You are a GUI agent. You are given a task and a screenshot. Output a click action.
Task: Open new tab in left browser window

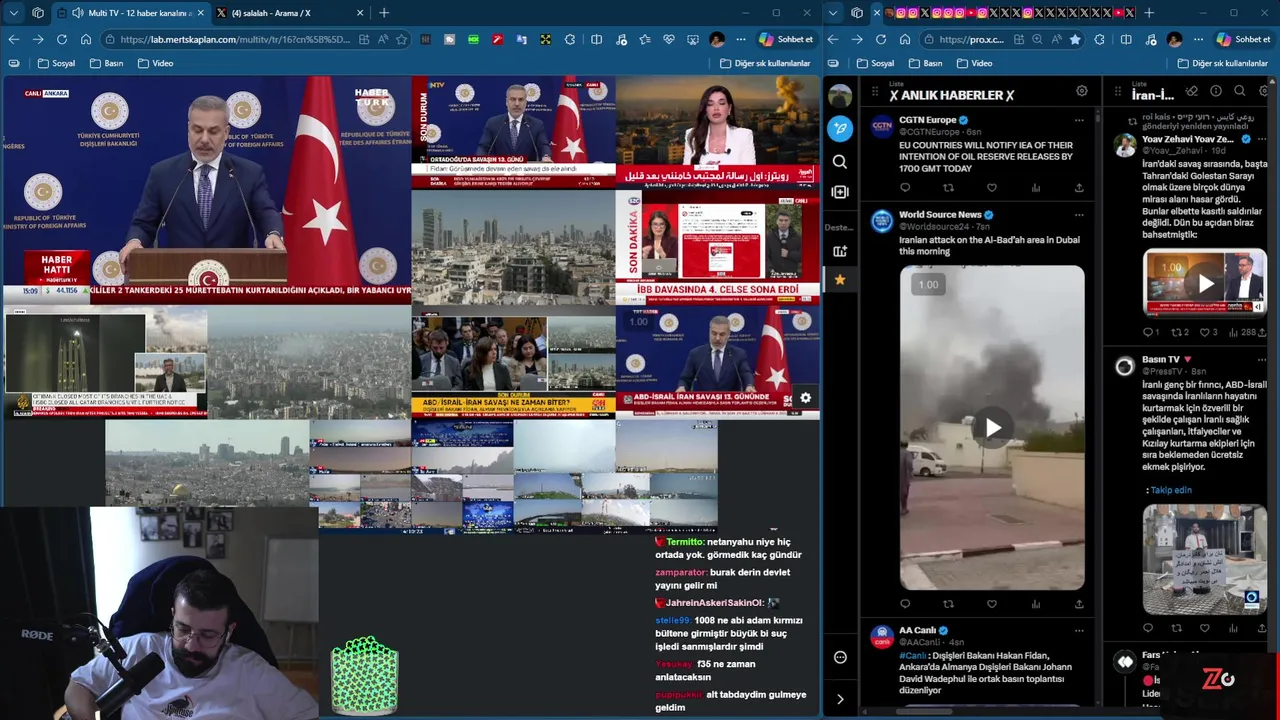pos(384,13)
